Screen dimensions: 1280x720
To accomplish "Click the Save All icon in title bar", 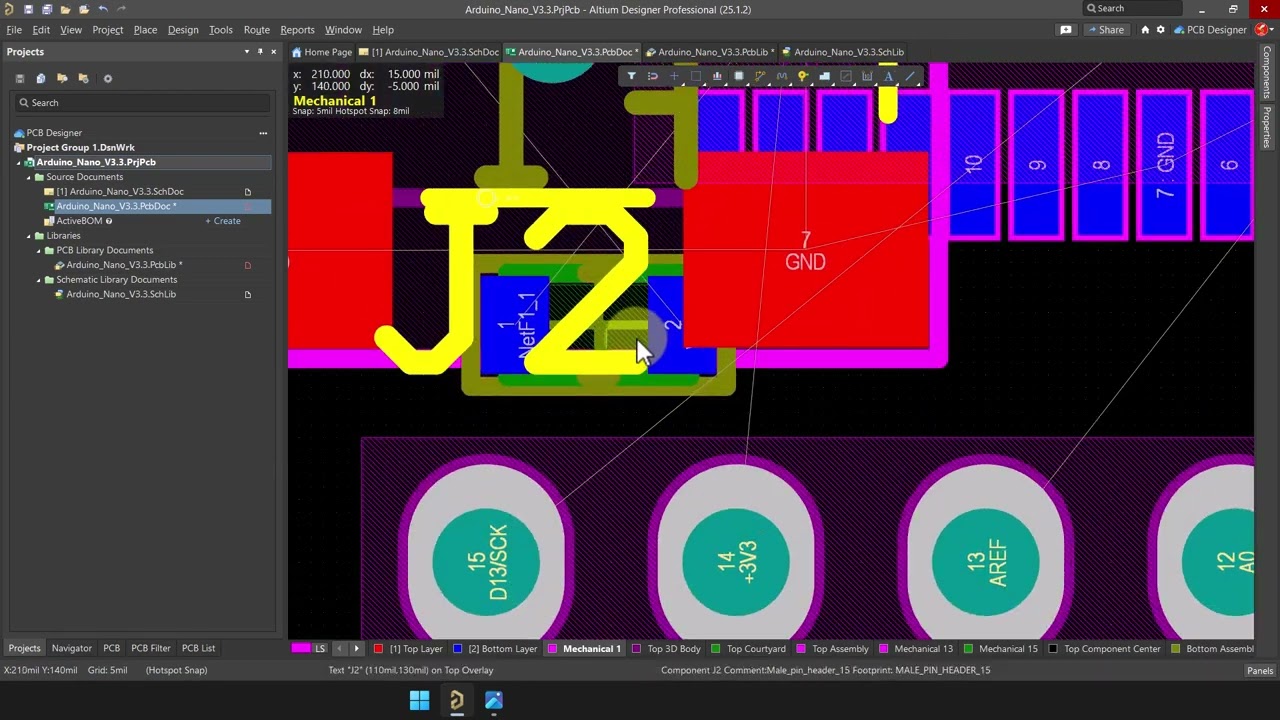I will [x=46, y=9].
